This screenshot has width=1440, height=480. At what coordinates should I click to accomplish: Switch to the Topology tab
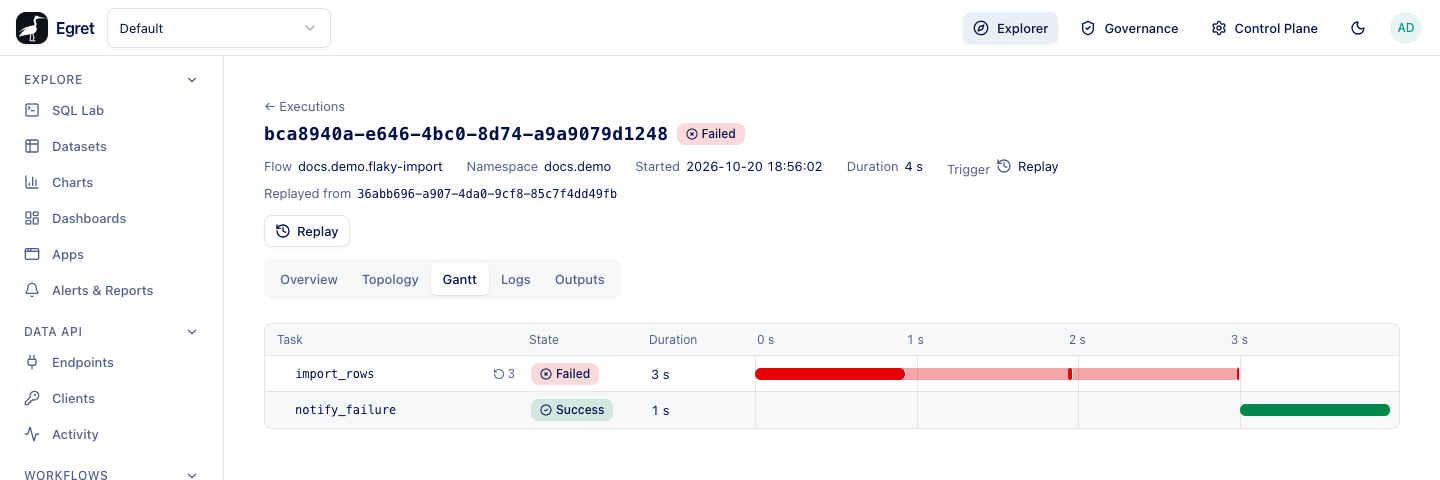pyautogui.click(x=390, y=280)
